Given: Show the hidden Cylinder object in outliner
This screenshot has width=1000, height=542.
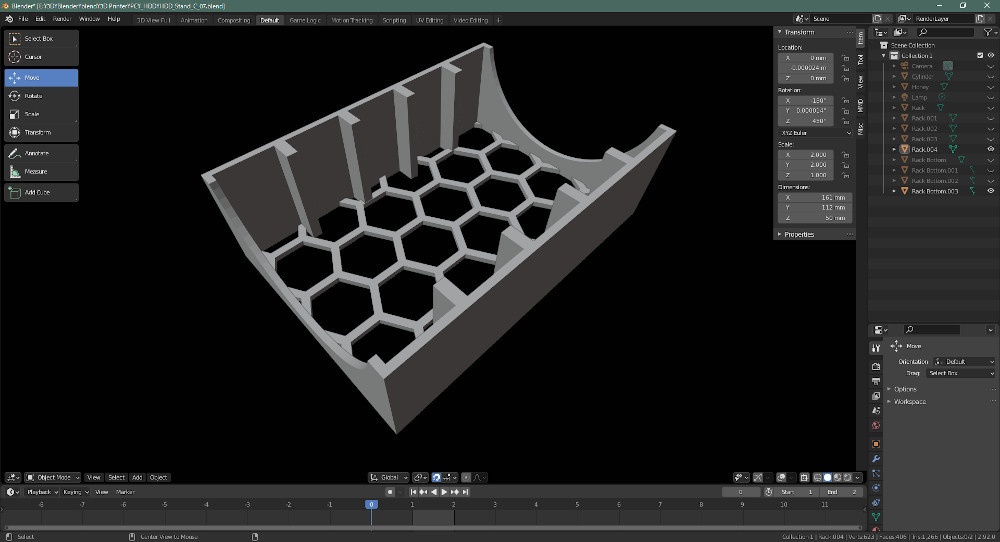Looking at the screenshot, I should point(990,77).
